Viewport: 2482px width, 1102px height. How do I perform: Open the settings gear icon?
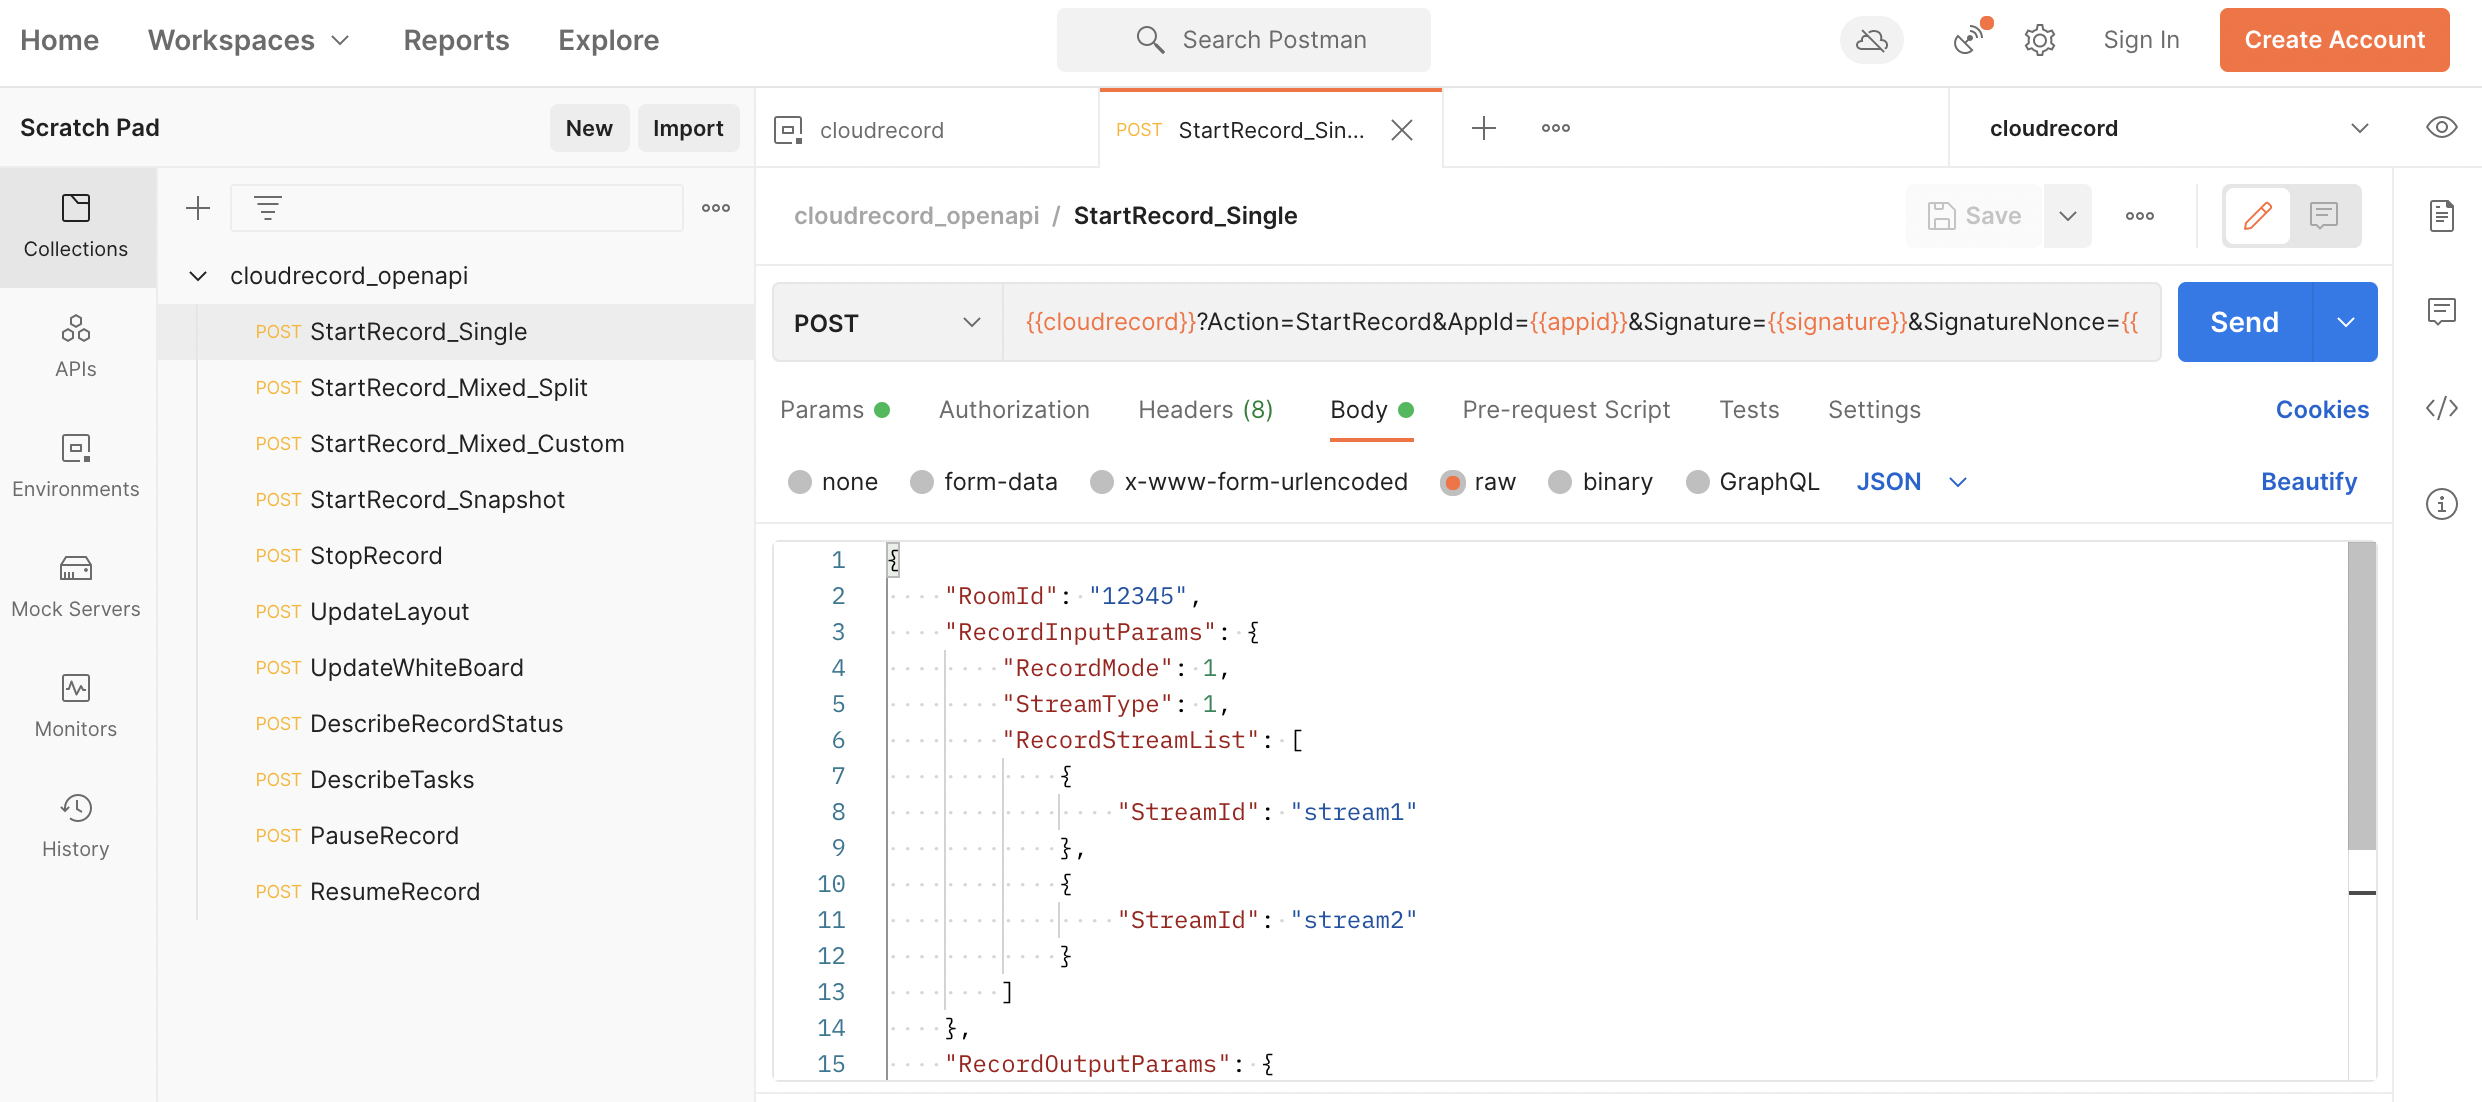tap(2039, 40)
